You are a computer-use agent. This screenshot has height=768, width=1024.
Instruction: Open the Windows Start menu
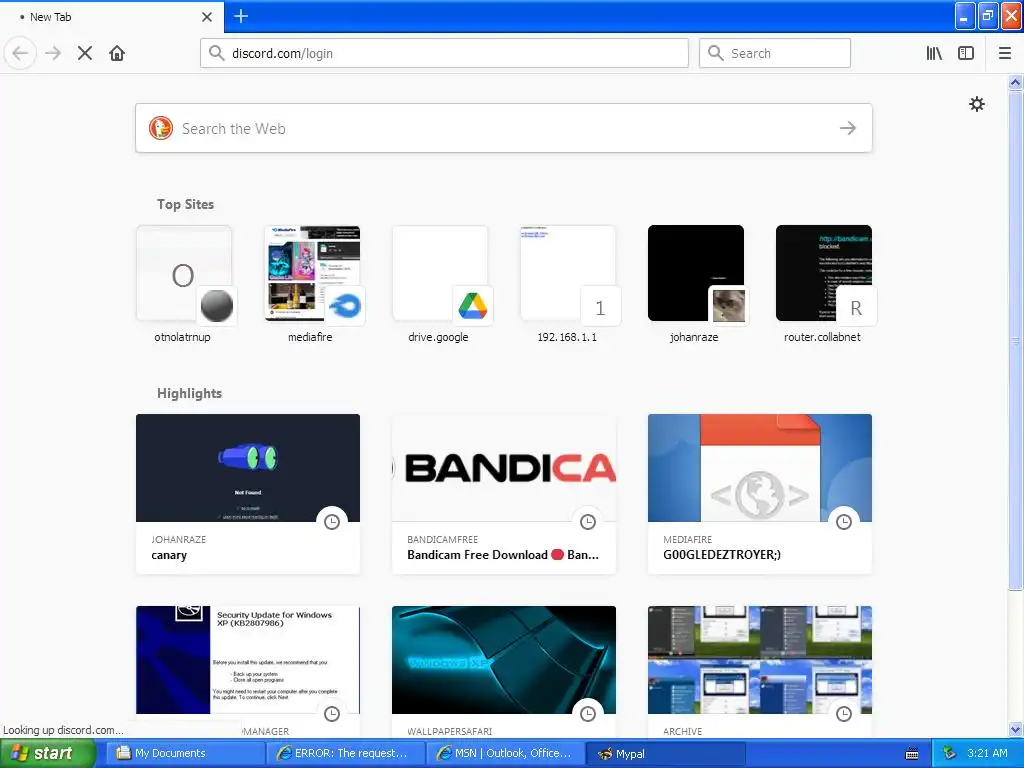point(47,754)
